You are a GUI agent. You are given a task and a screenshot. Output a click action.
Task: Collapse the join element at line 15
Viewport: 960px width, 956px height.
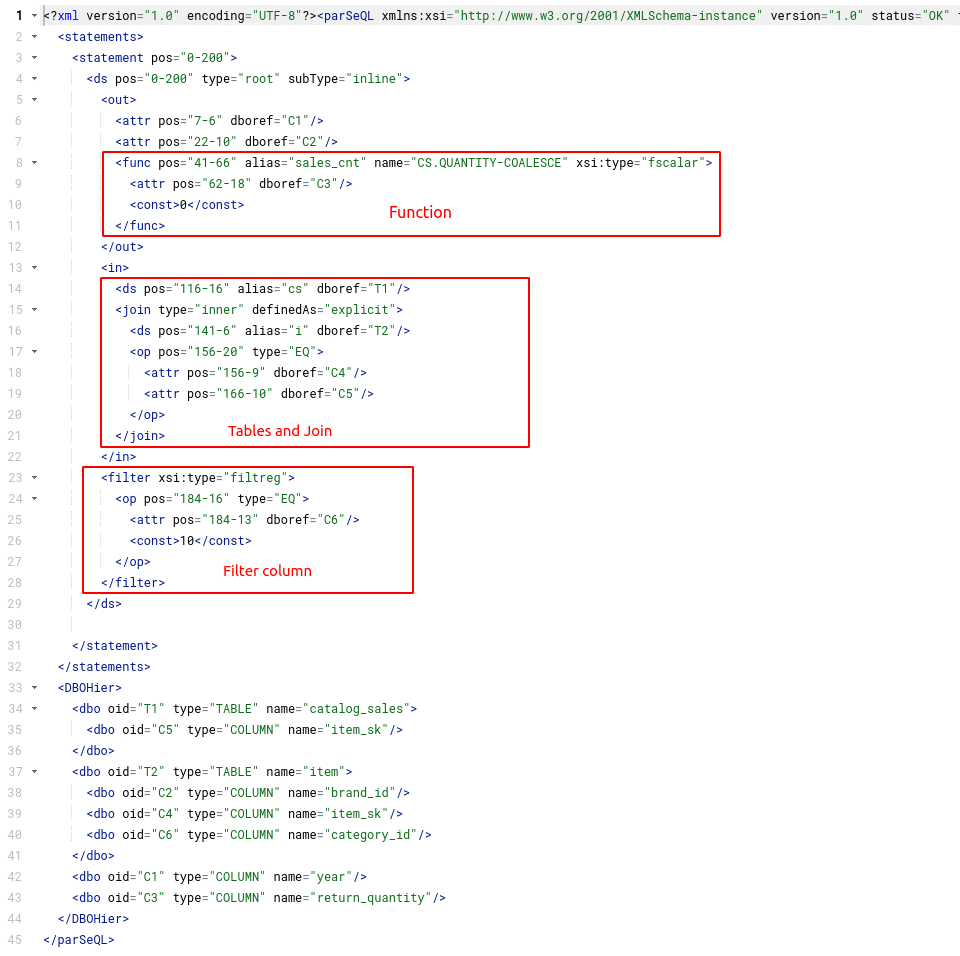pos(34,309)
